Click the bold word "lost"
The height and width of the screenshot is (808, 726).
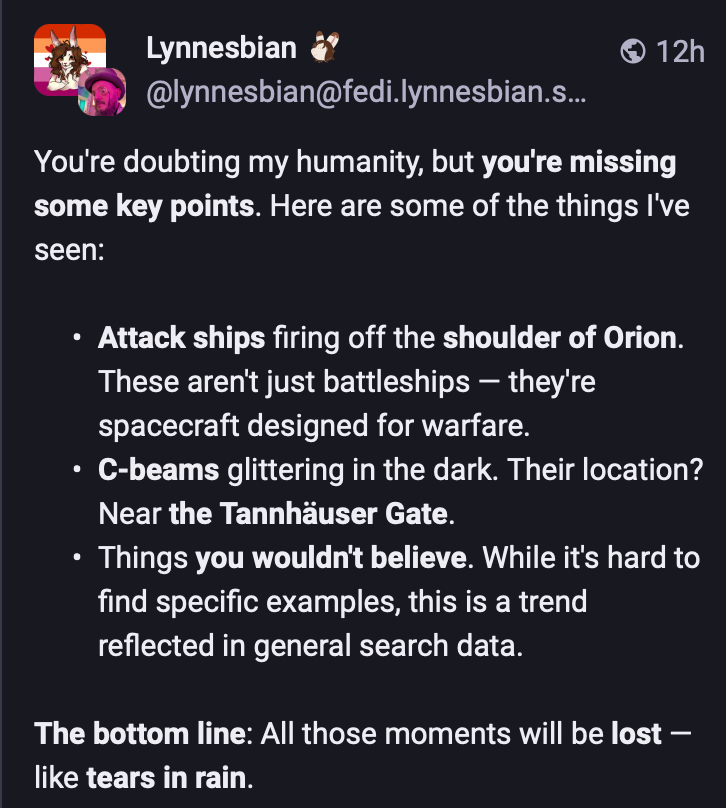click(x=636, y=733)
